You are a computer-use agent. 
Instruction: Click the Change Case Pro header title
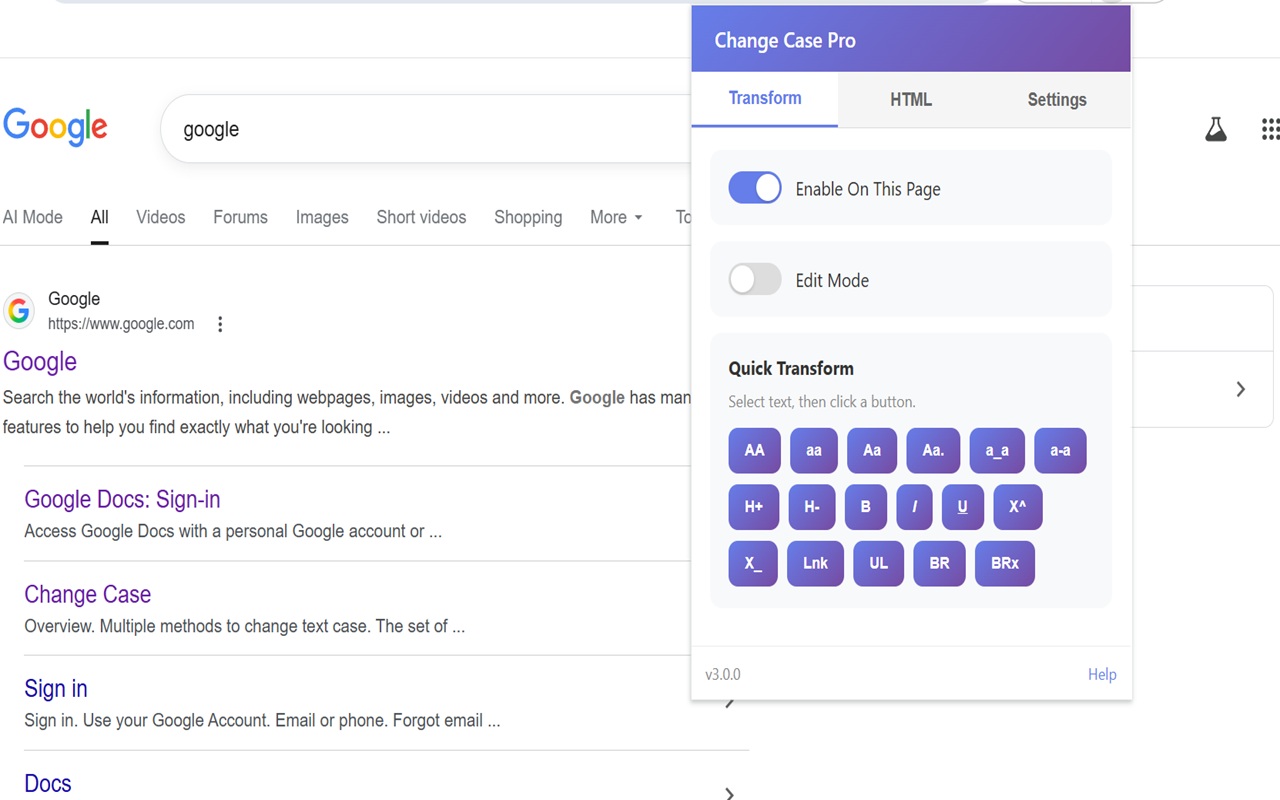coord(785,41)
